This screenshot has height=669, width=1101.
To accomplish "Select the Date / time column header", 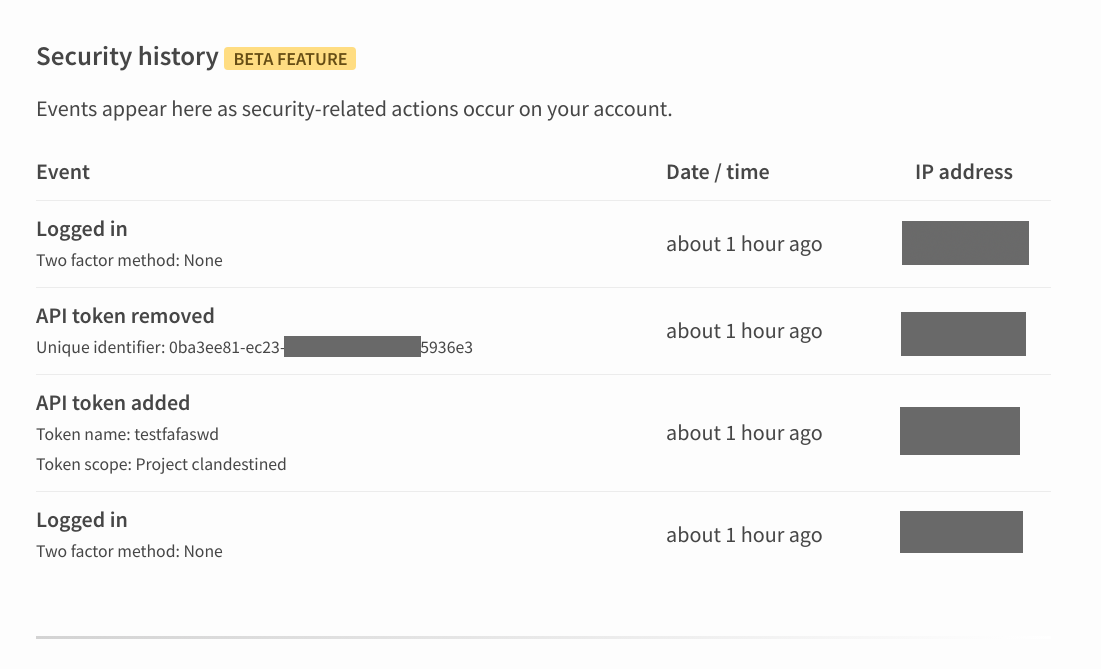I will pyautogui.click(x=717, y=172).
